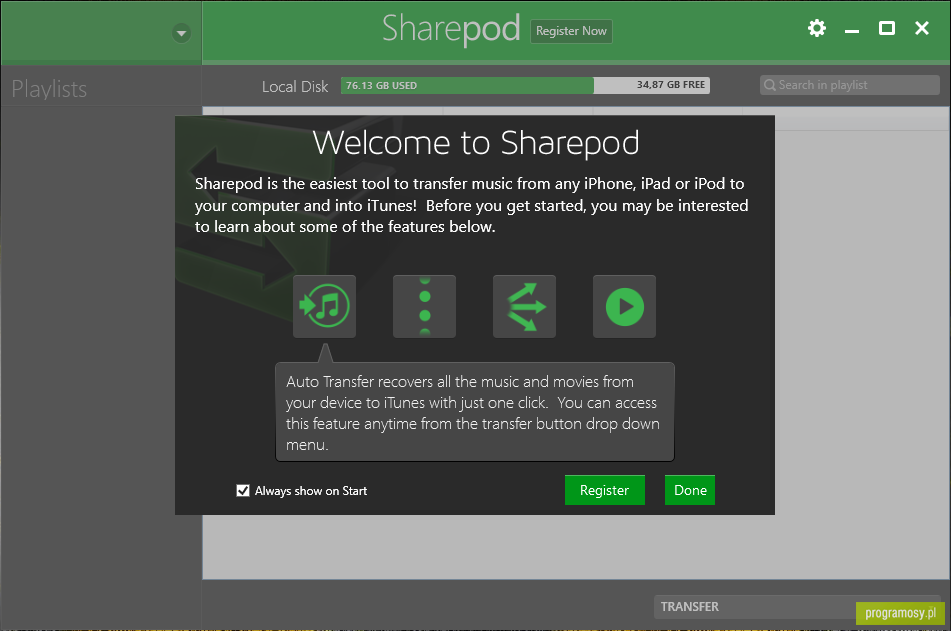Maximize the Sharepod window
951x631 pixels.
[887, 28]
